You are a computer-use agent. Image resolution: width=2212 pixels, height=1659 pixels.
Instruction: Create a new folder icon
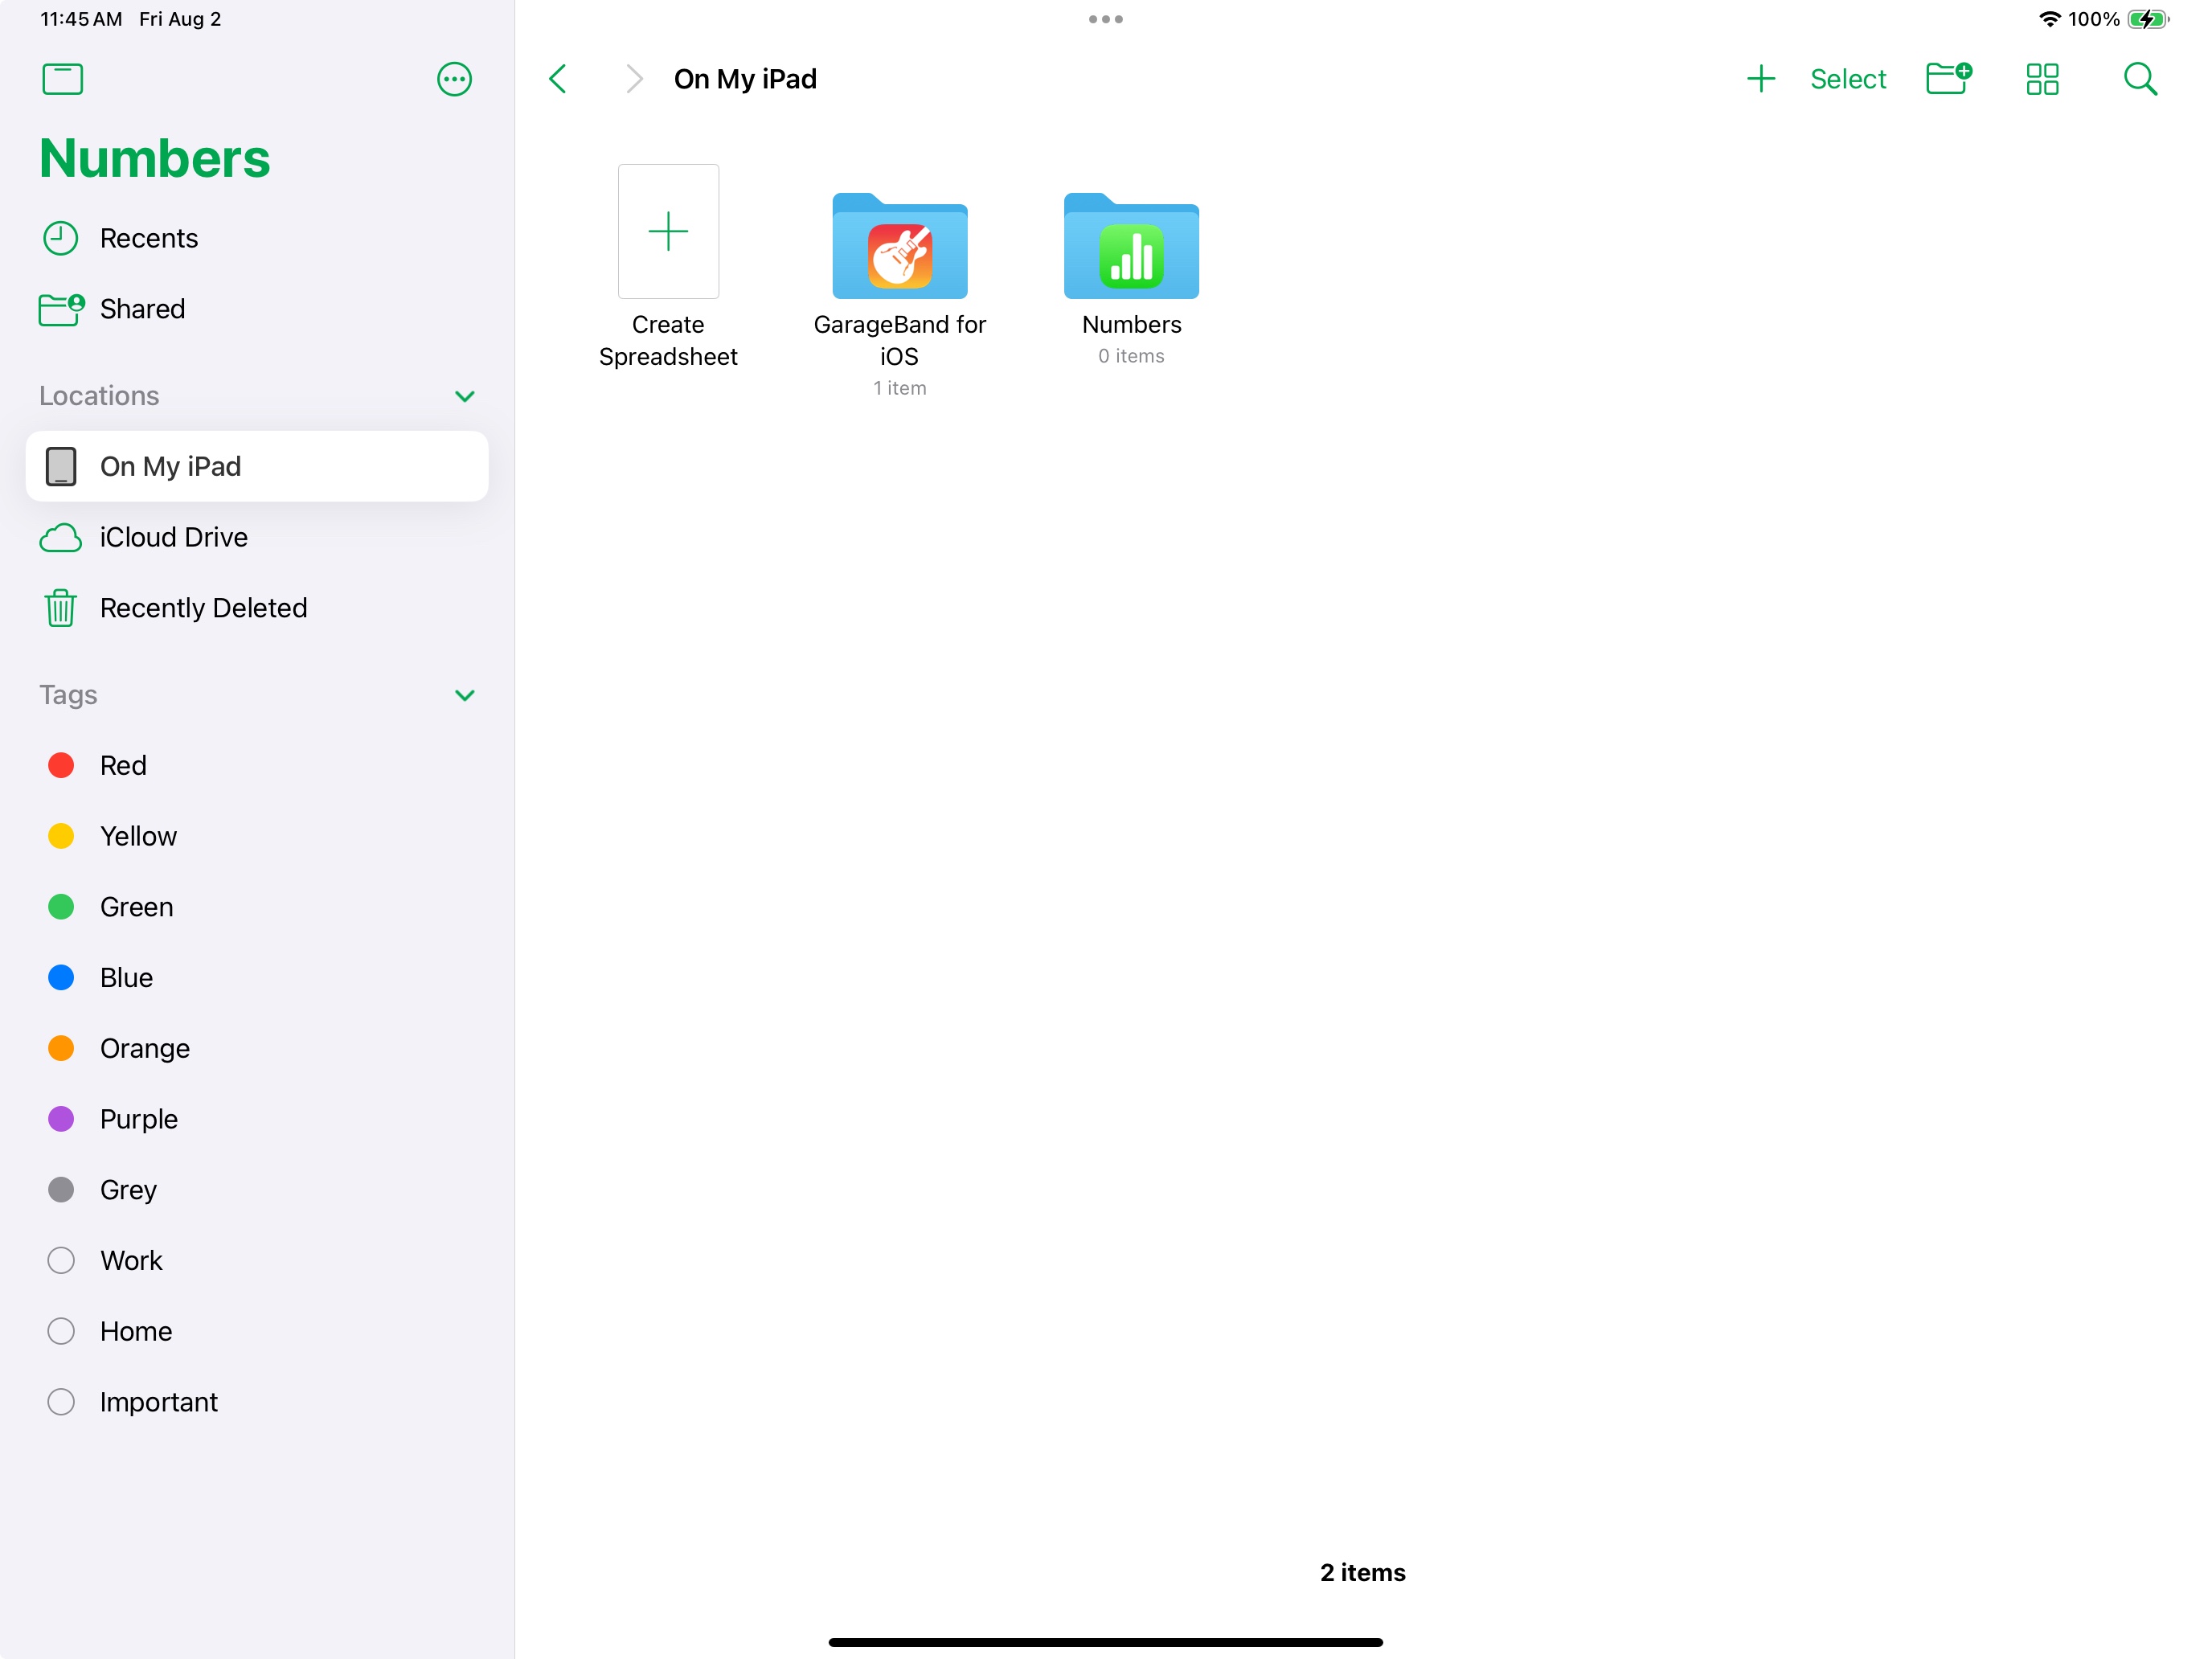pyautogui.click(x=1948, y=79)
